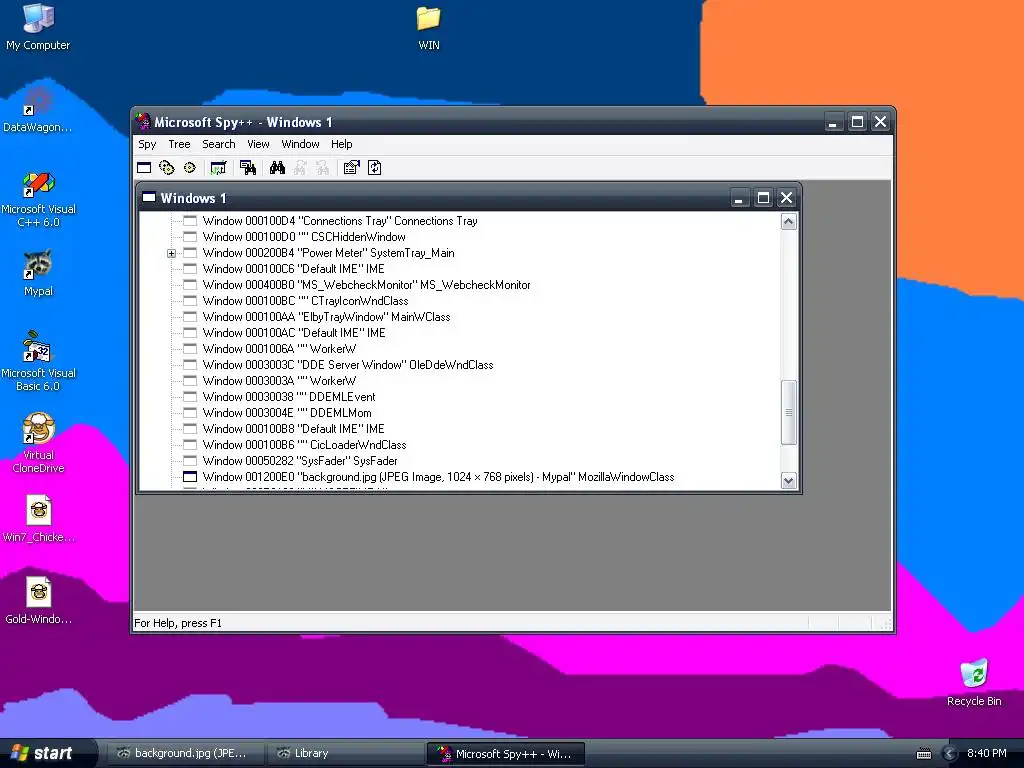Click the keyboard icon in system tray
This screenshot has width=1024, height=768.
coord(923,754)
